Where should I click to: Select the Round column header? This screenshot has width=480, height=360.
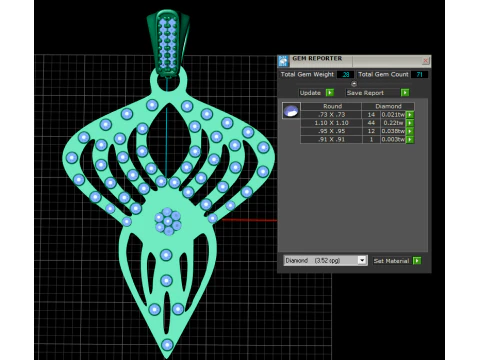(x=332, y=106)
